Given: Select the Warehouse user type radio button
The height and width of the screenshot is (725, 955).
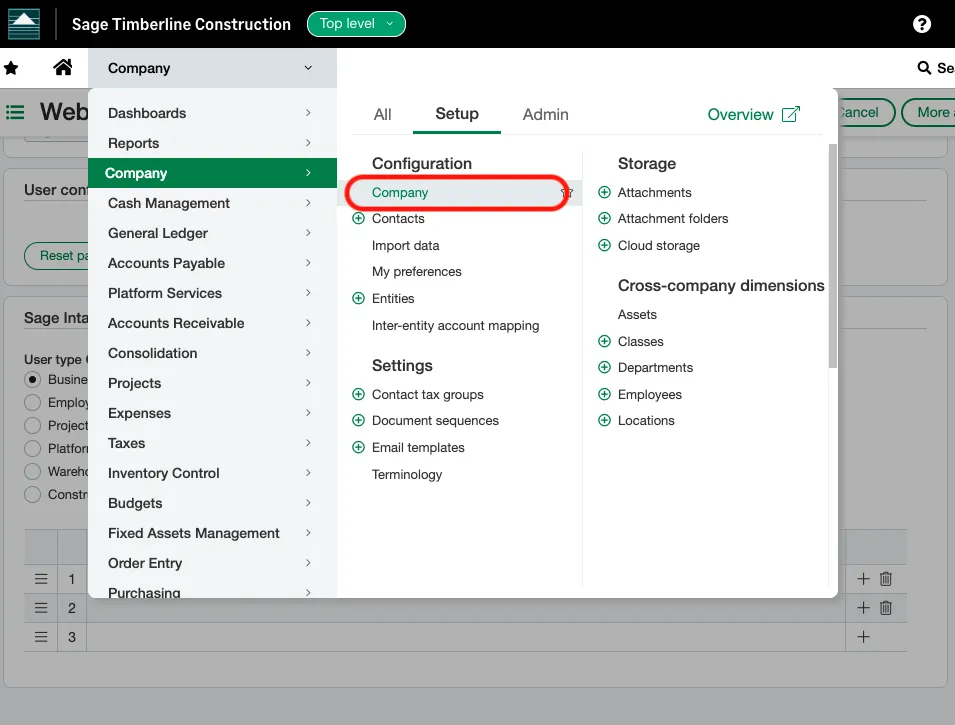Looking at the screenshot, I should point(32,472).
